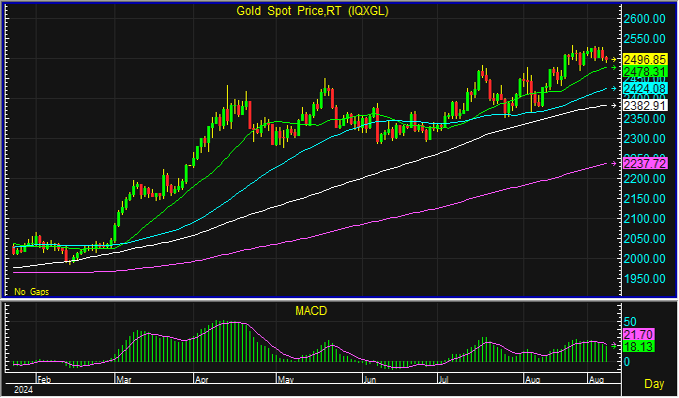Click the No Gaps label
The width and height of the screenshot is (679, 398).
pos(31,292)
